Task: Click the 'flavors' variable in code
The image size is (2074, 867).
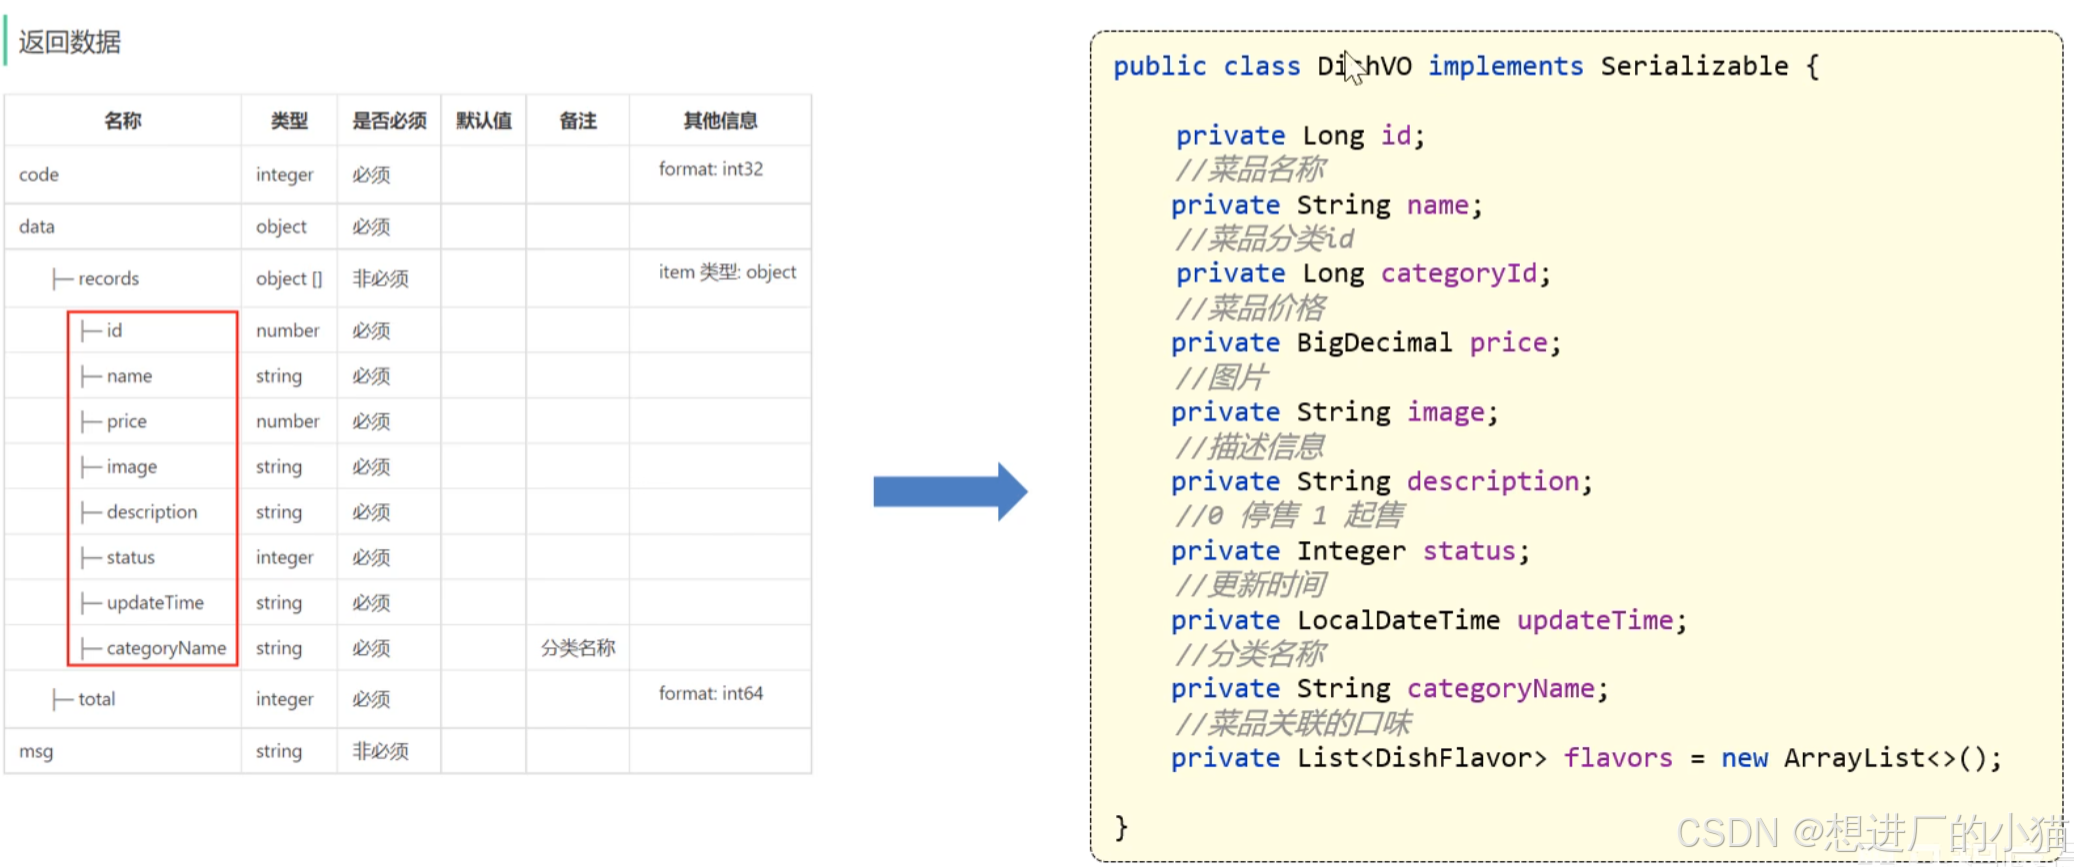Action: click(x=1617, y=758)
